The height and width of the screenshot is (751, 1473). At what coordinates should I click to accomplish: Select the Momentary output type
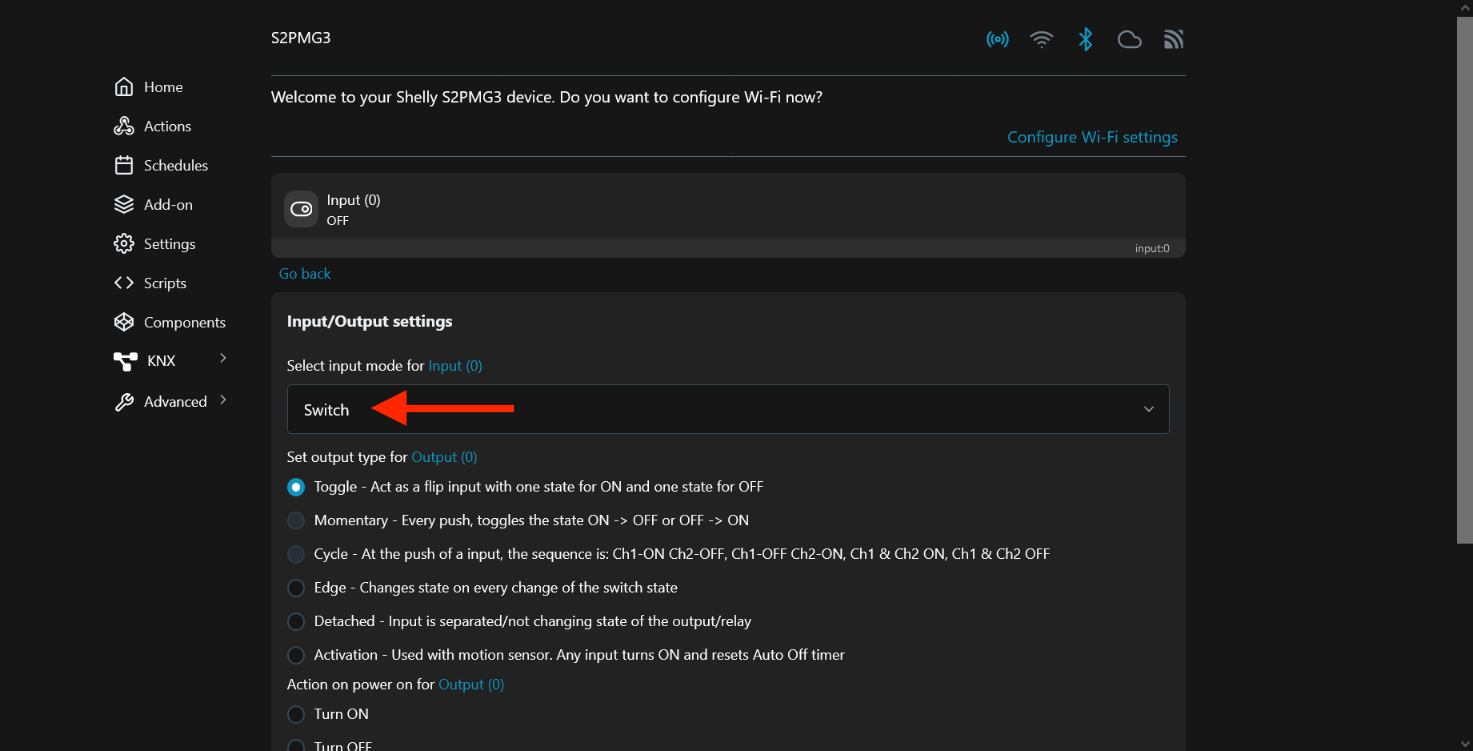pos(296,521)
